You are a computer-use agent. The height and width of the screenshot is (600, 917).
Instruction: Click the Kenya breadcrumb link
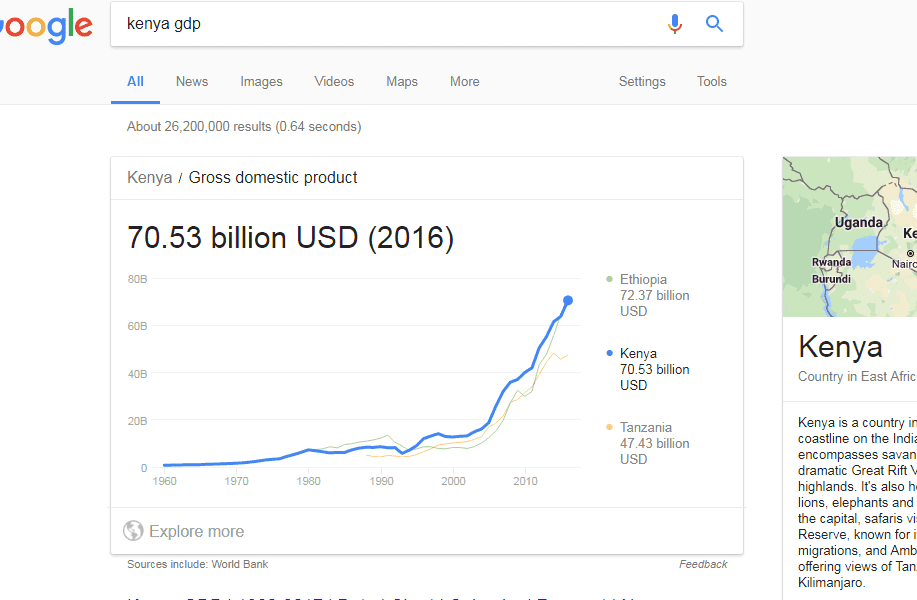(150, 178)
